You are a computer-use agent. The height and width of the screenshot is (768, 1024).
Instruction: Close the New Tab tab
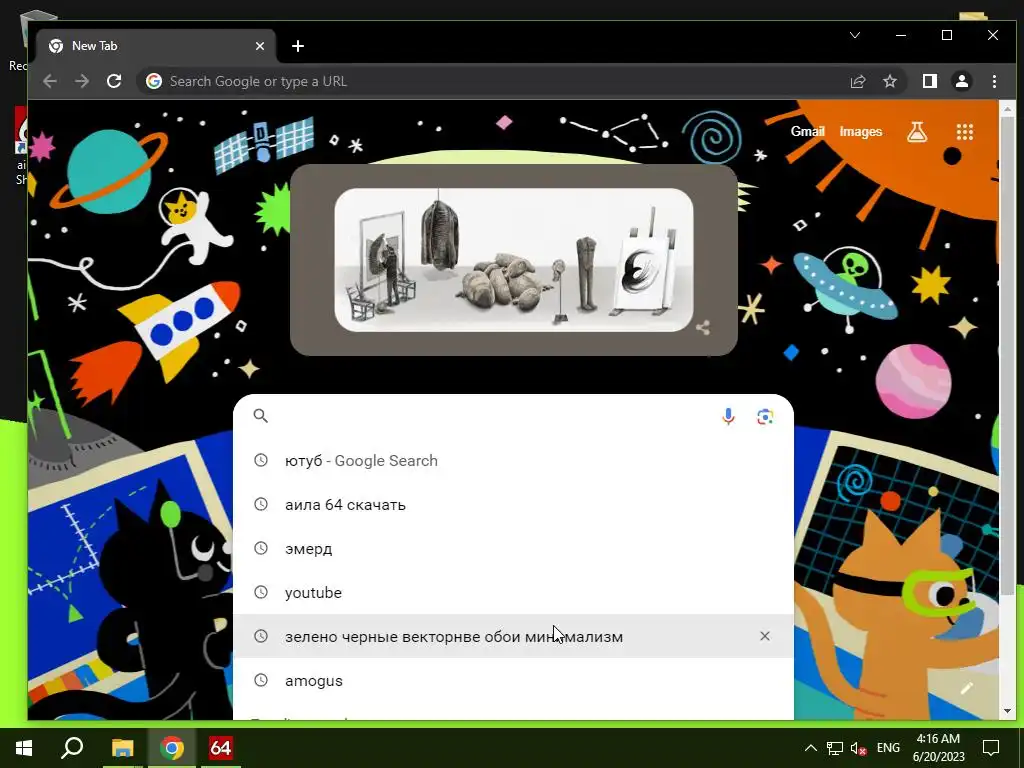click(x=260, y=46)
